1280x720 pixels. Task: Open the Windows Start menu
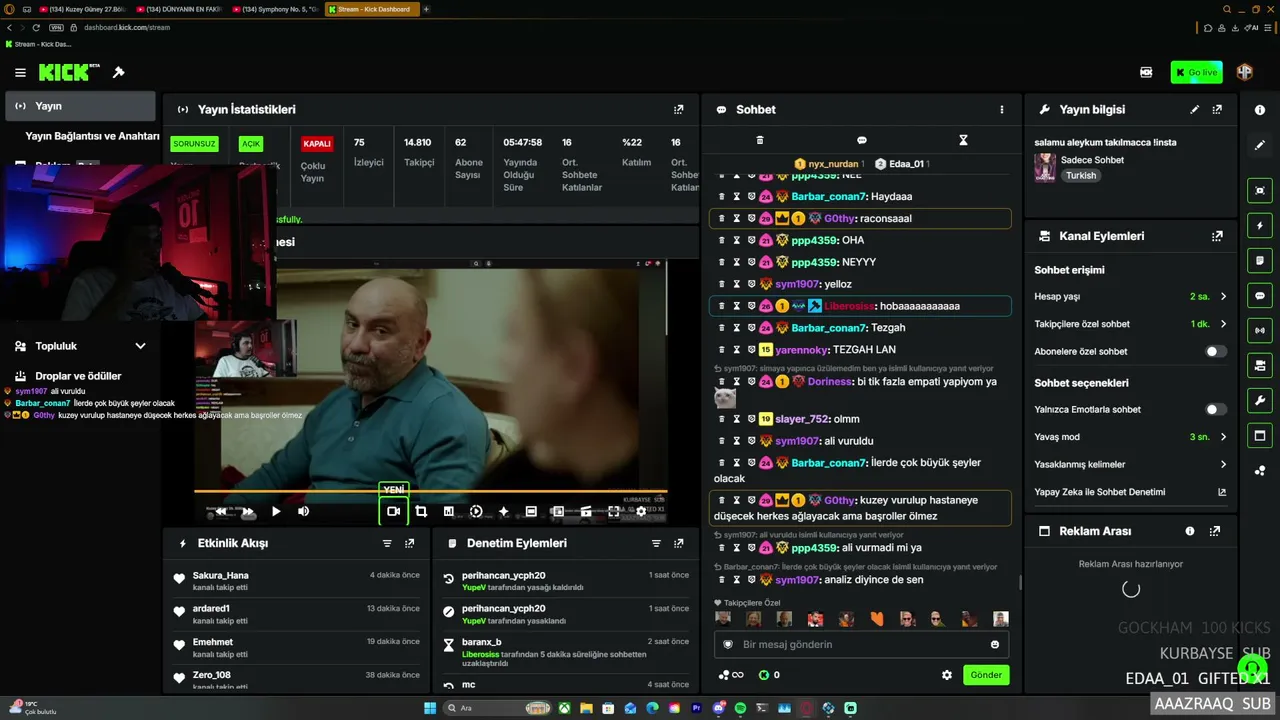pyautogui.click(x=430, y=708)
